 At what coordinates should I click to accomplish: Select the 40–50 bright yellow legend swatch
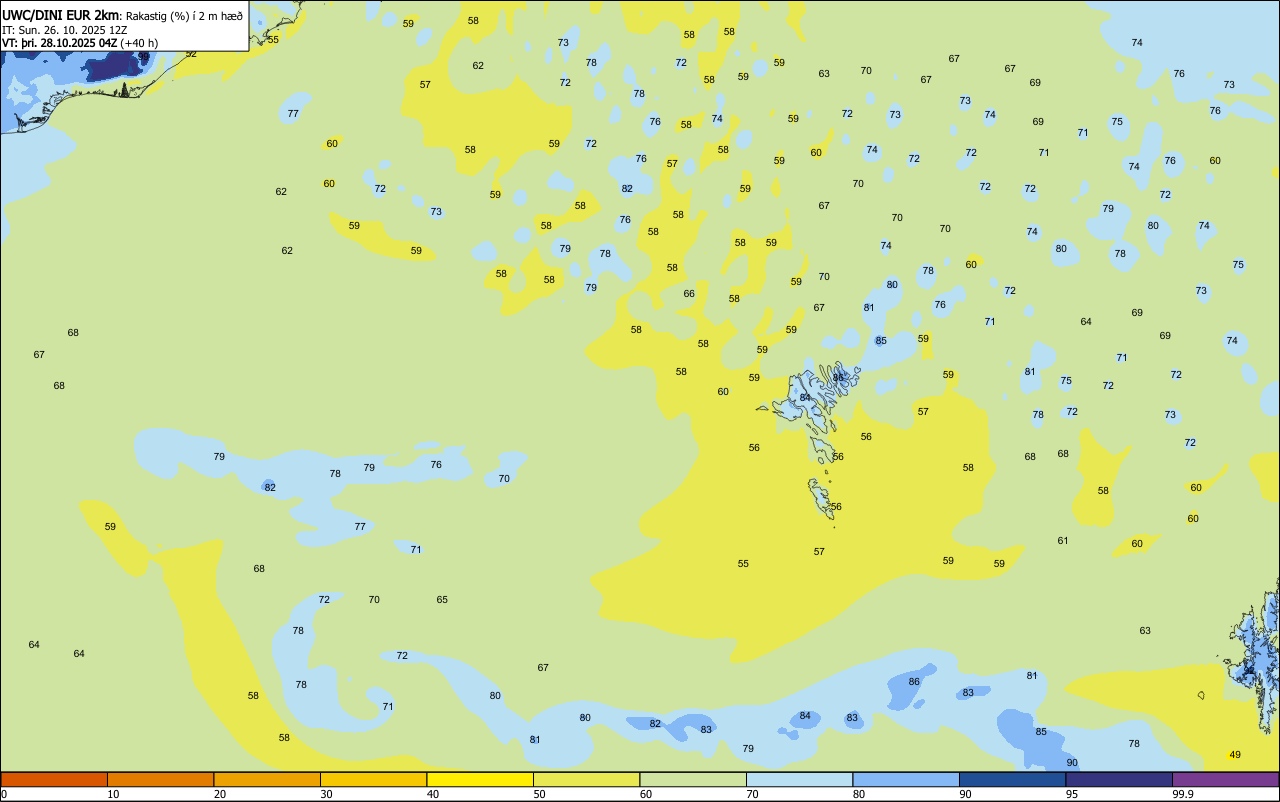click(x=480, y=779)
